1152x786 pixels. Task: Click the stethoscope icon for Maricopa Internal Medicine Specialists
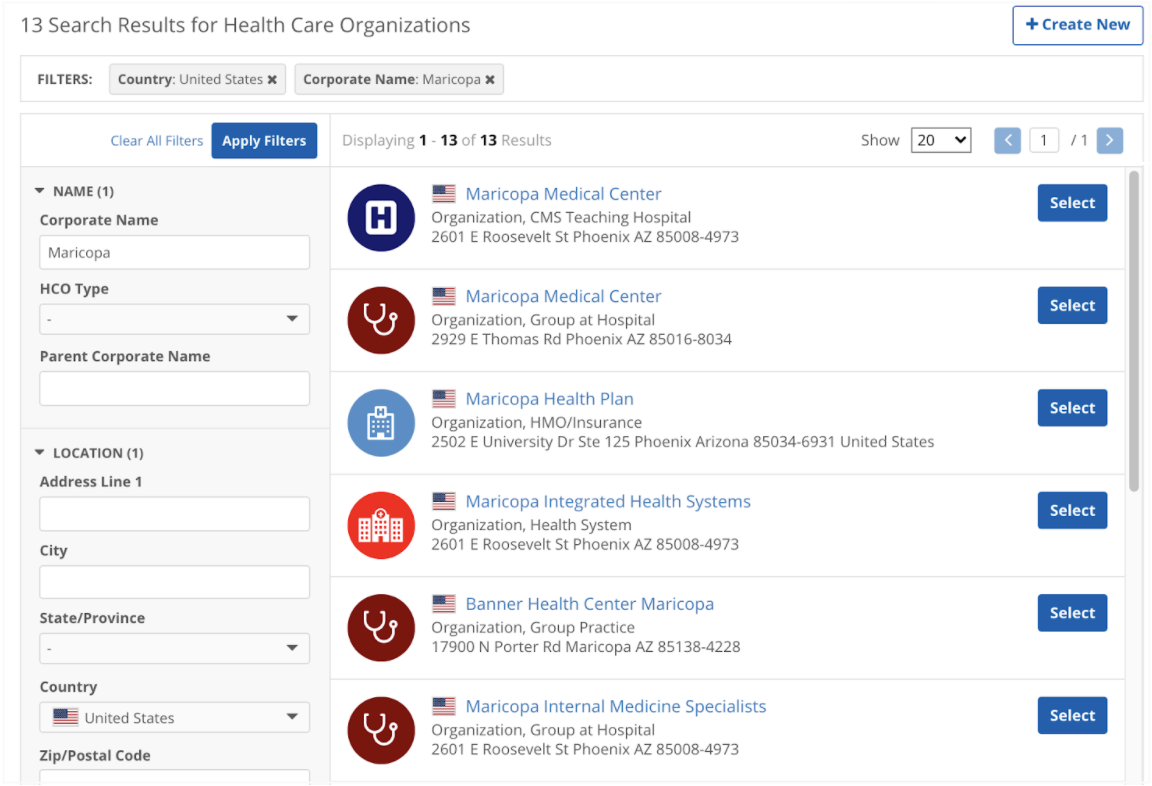point(381,730)
